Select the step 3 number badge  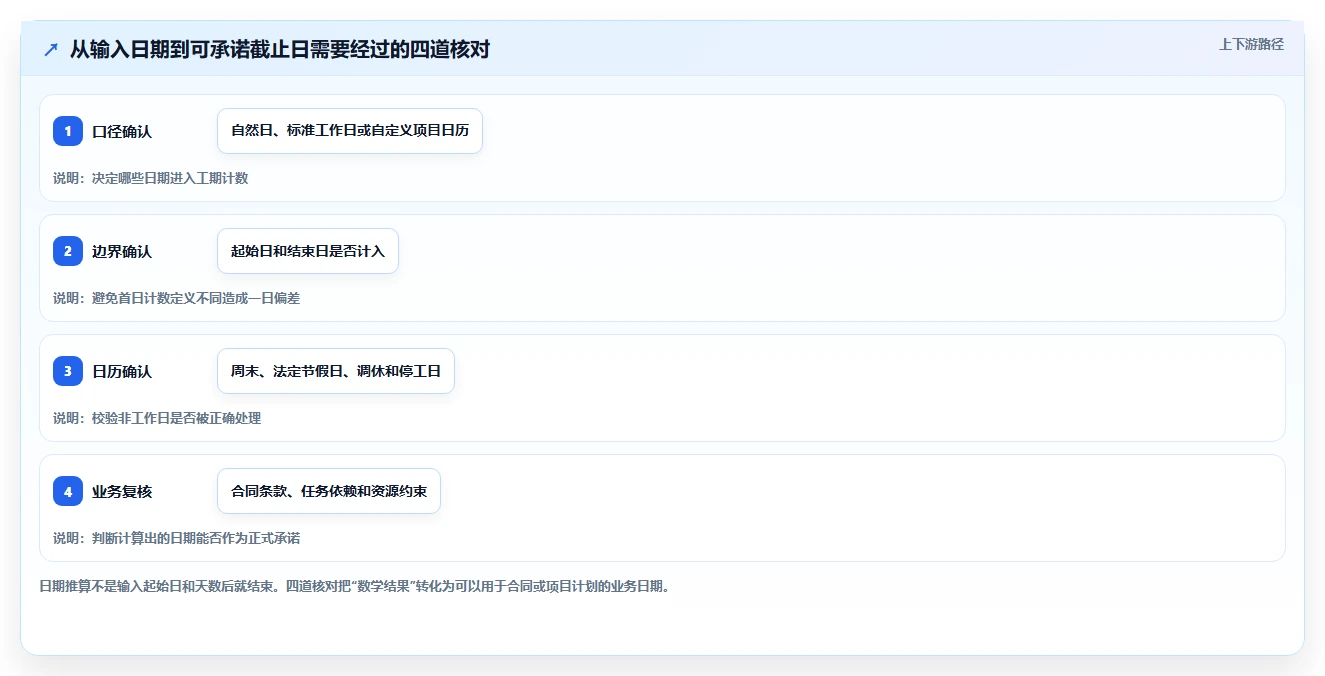(68, 371)
